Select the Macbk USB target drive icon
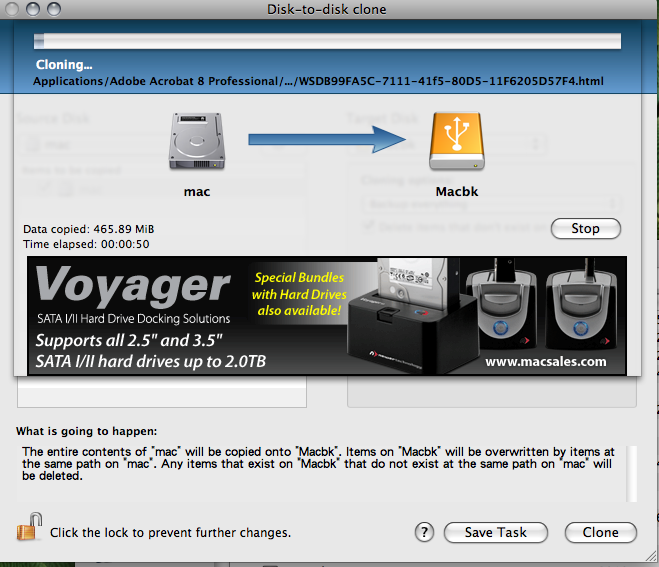The height and width of the screenshot is (567, 659). coord(457,141)
